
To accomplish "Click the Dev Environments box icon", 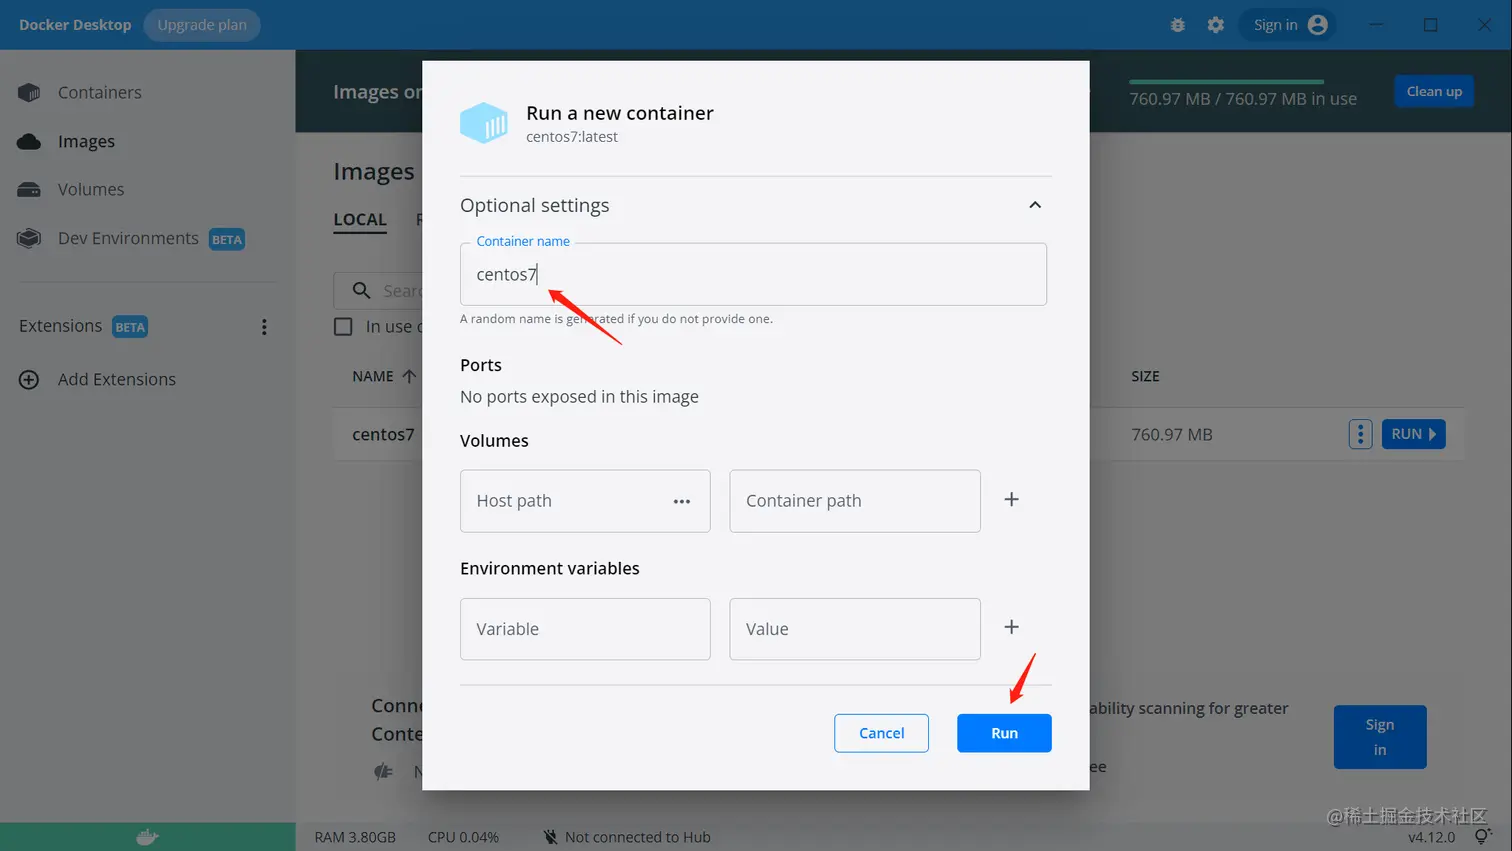I will (29, 238).
